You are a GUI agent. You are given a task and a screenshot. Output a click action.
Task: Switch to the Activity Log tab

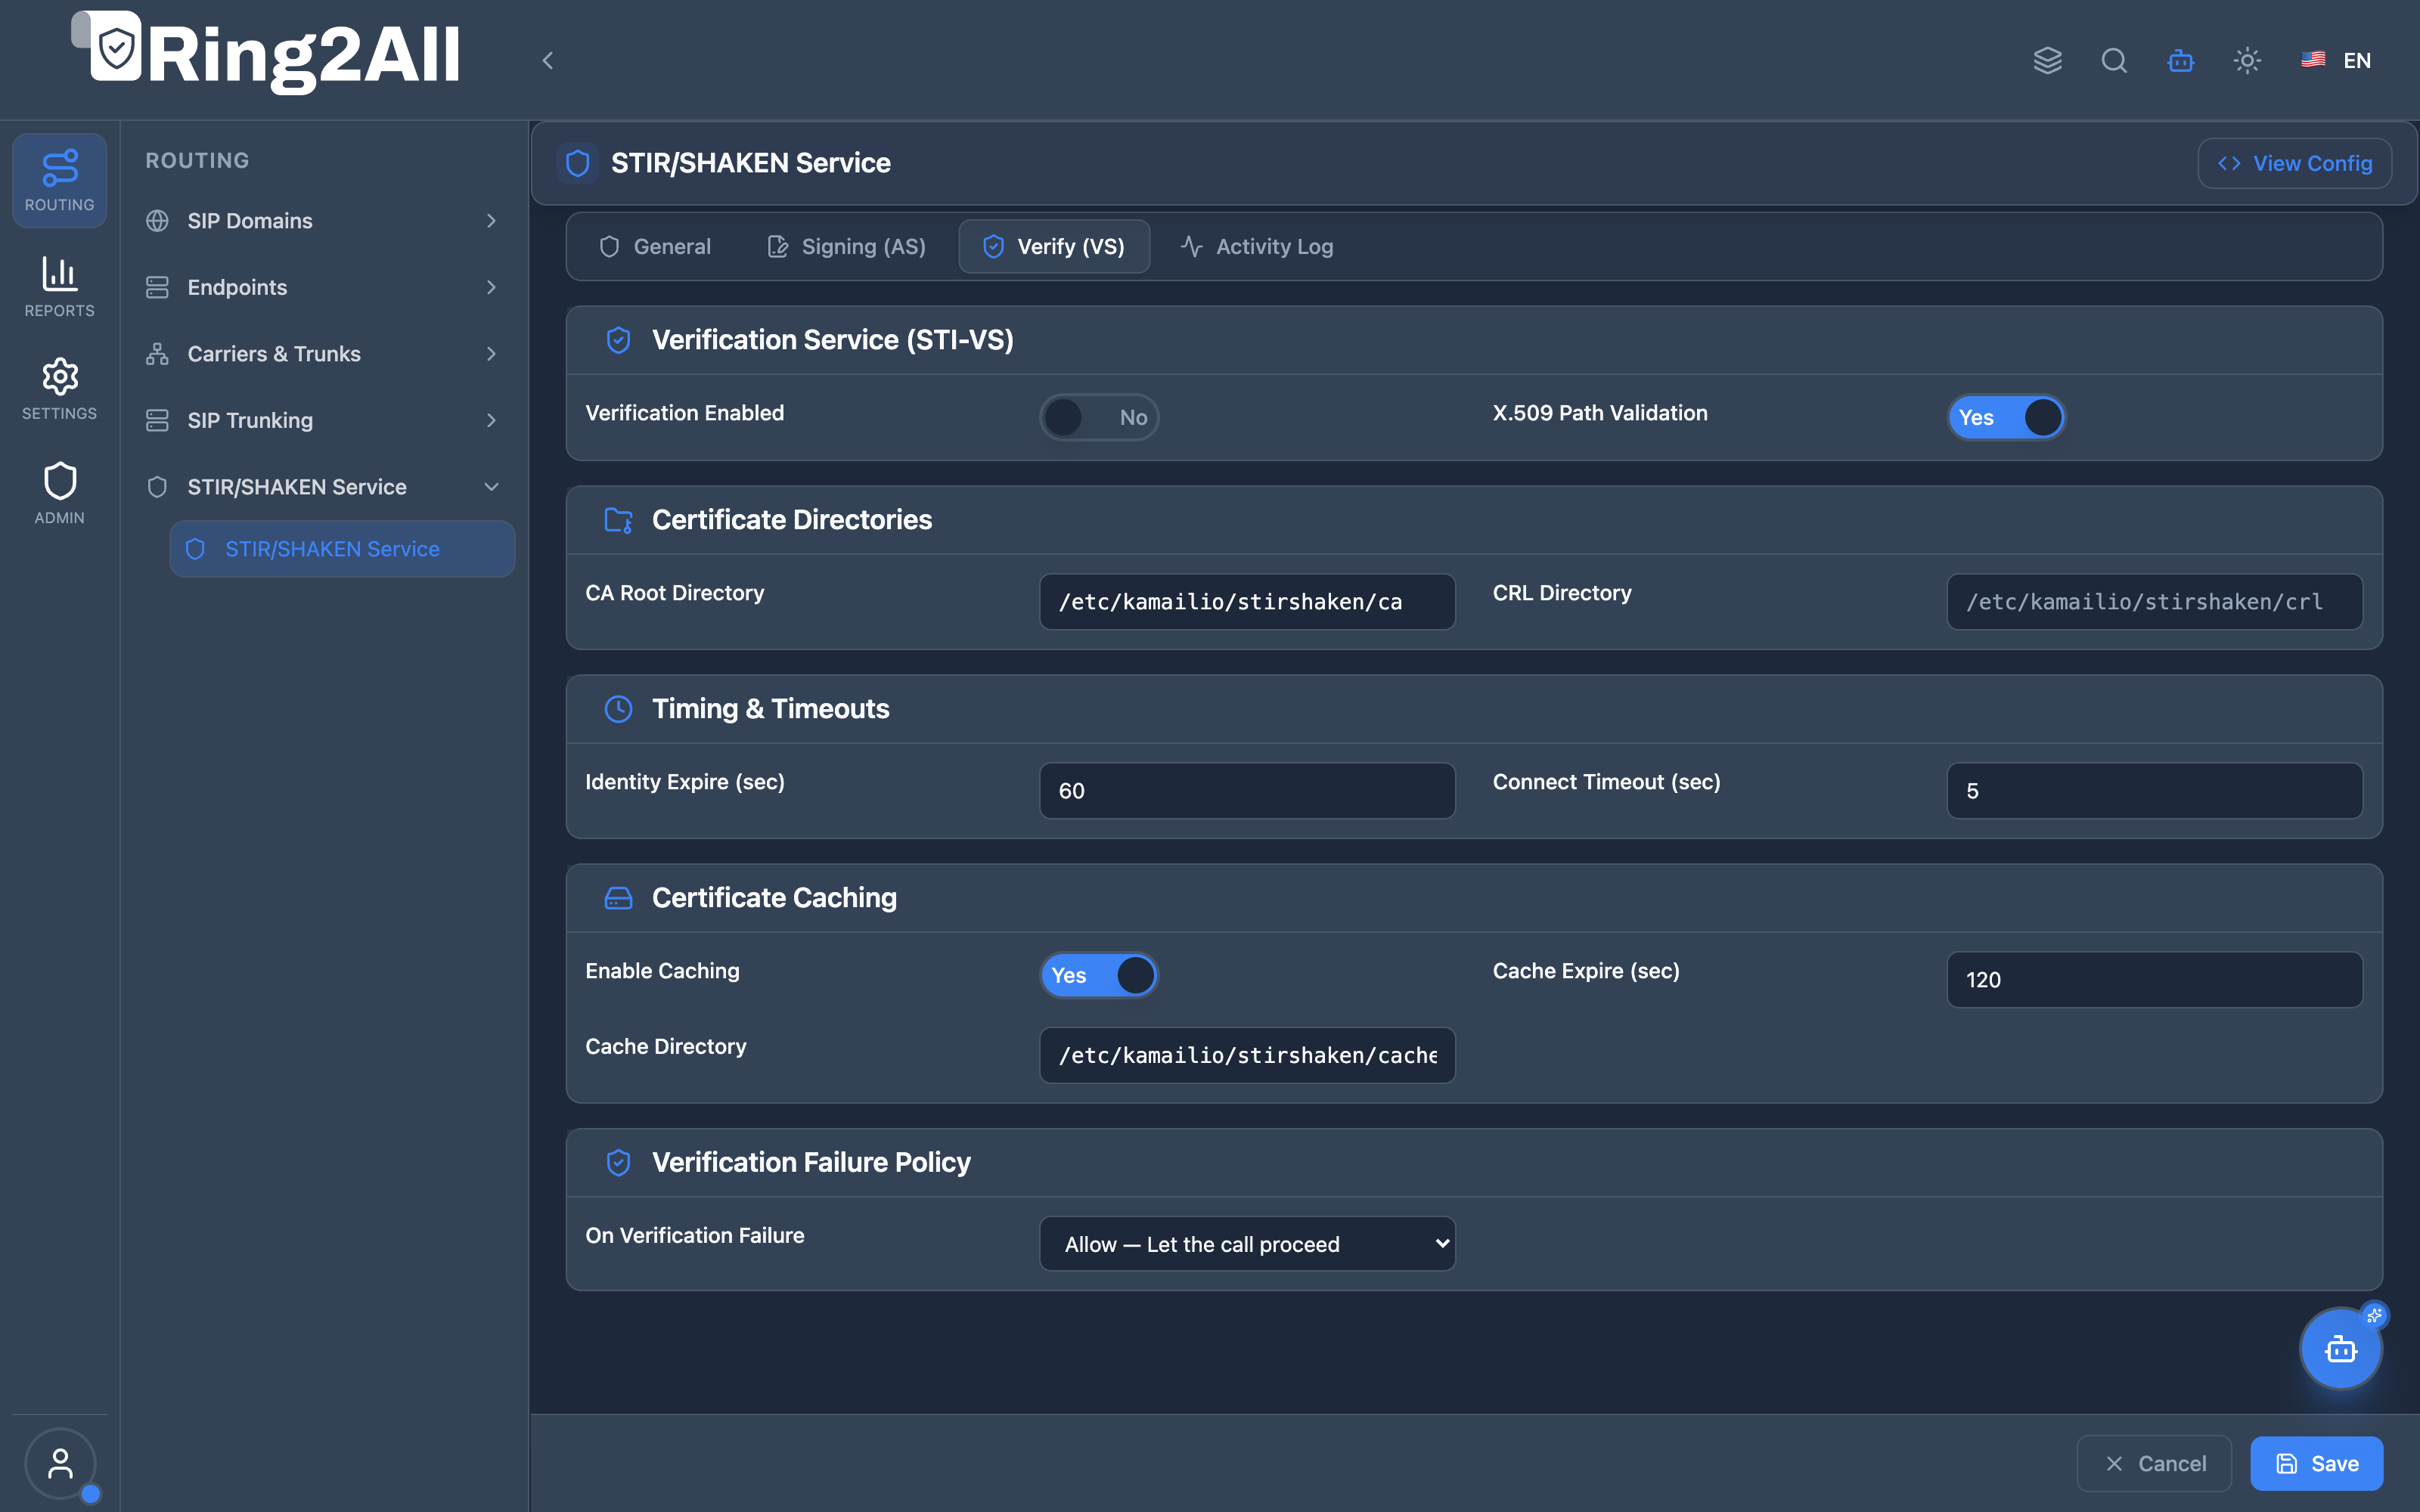click(x=1257, y=246)
